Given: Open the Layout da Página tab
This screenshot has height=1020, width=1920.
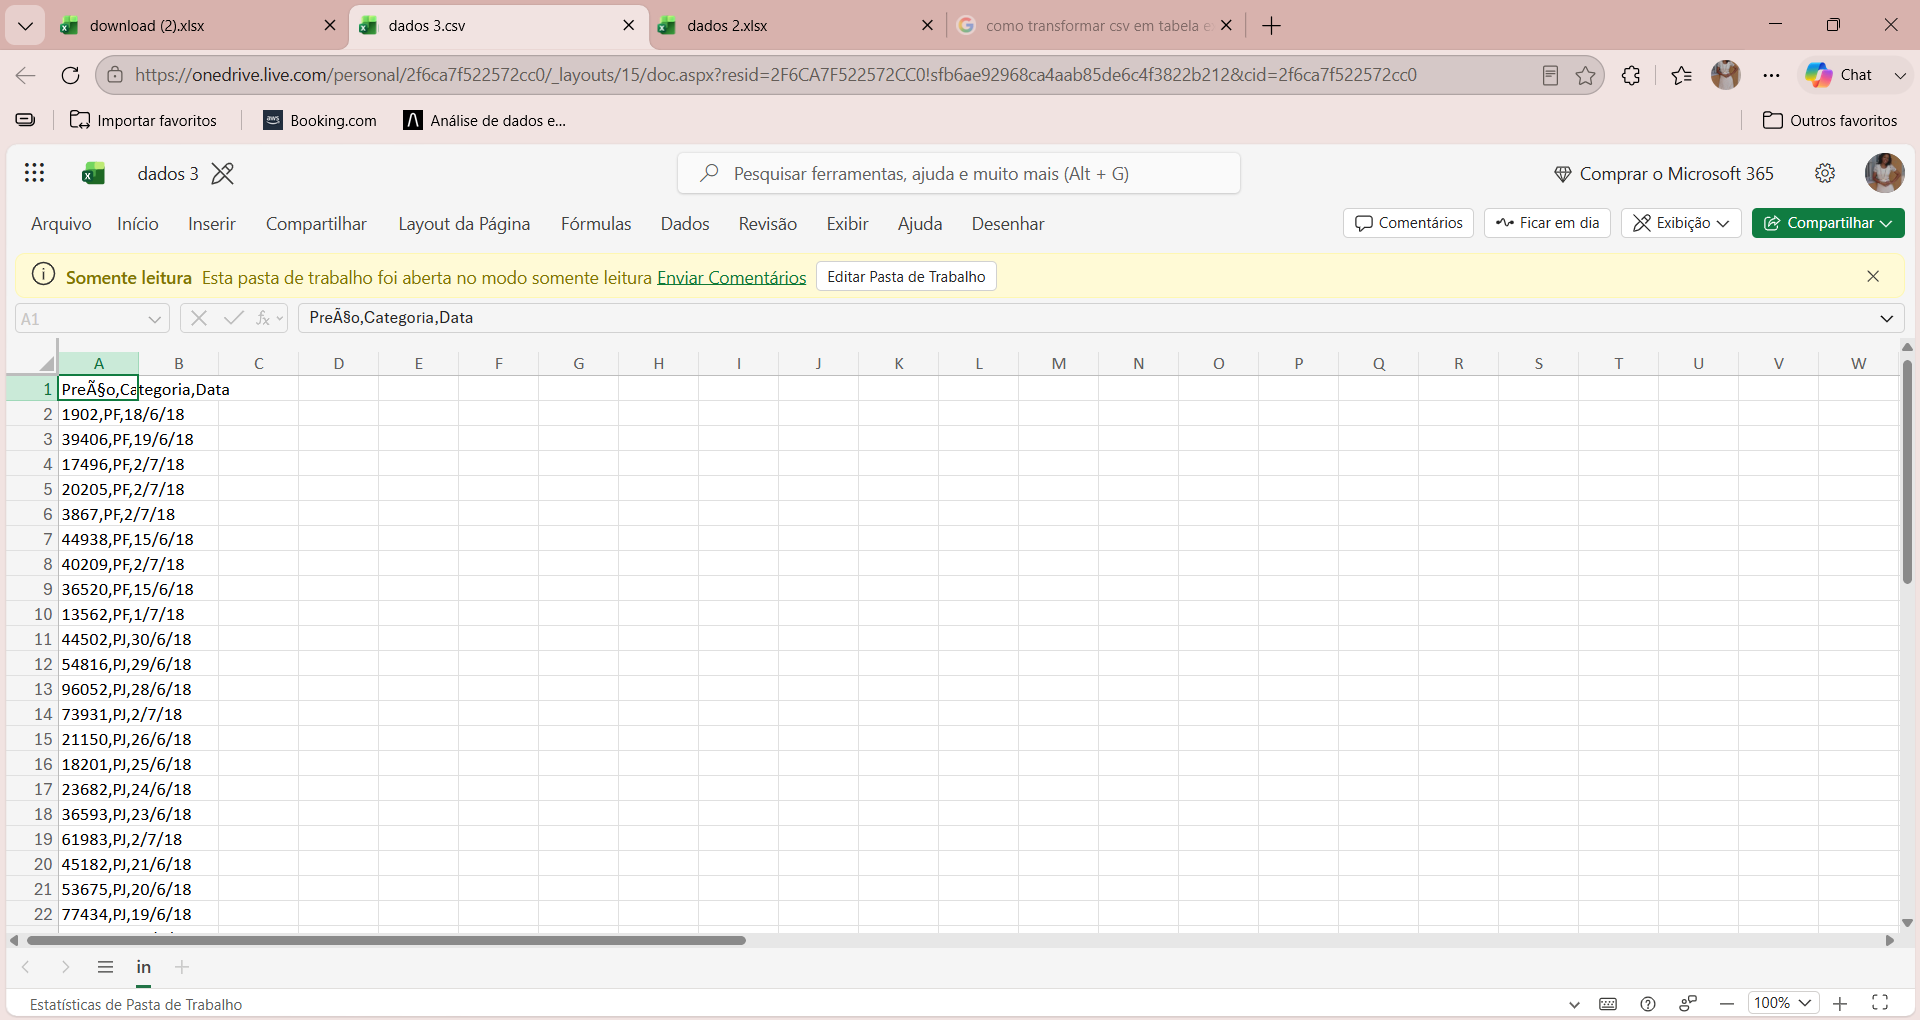Looking at the screenshot, I should pos(464,224).
